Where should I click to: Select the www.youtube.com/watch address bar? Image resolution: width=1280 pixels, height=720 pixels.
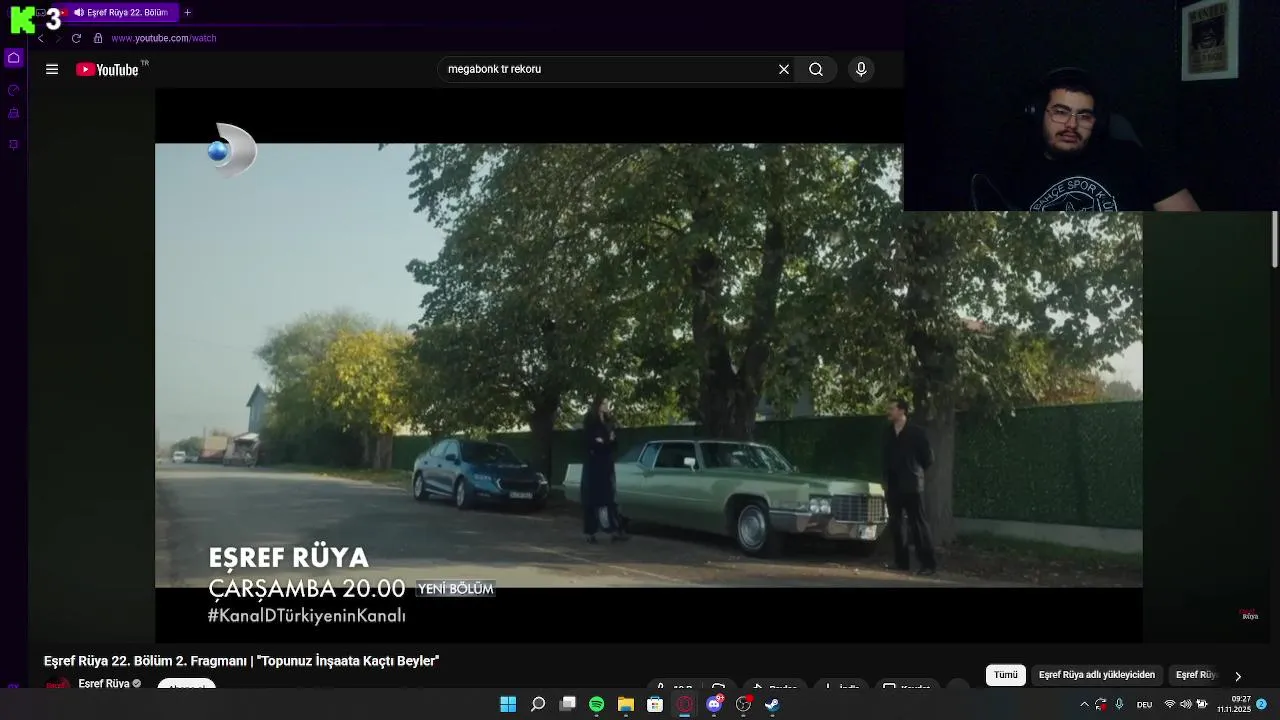(x=164, y=38)
